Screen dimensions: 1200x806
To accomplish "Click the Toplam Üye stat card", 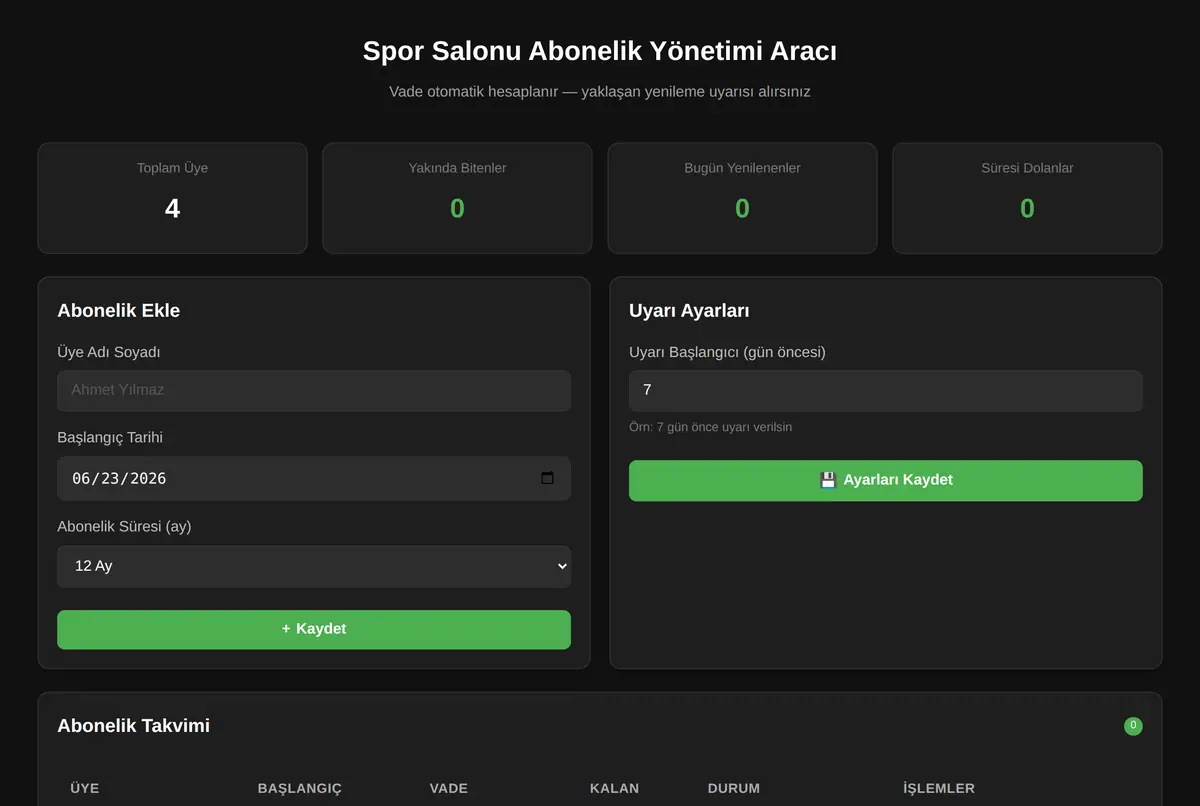I will 172,198.
